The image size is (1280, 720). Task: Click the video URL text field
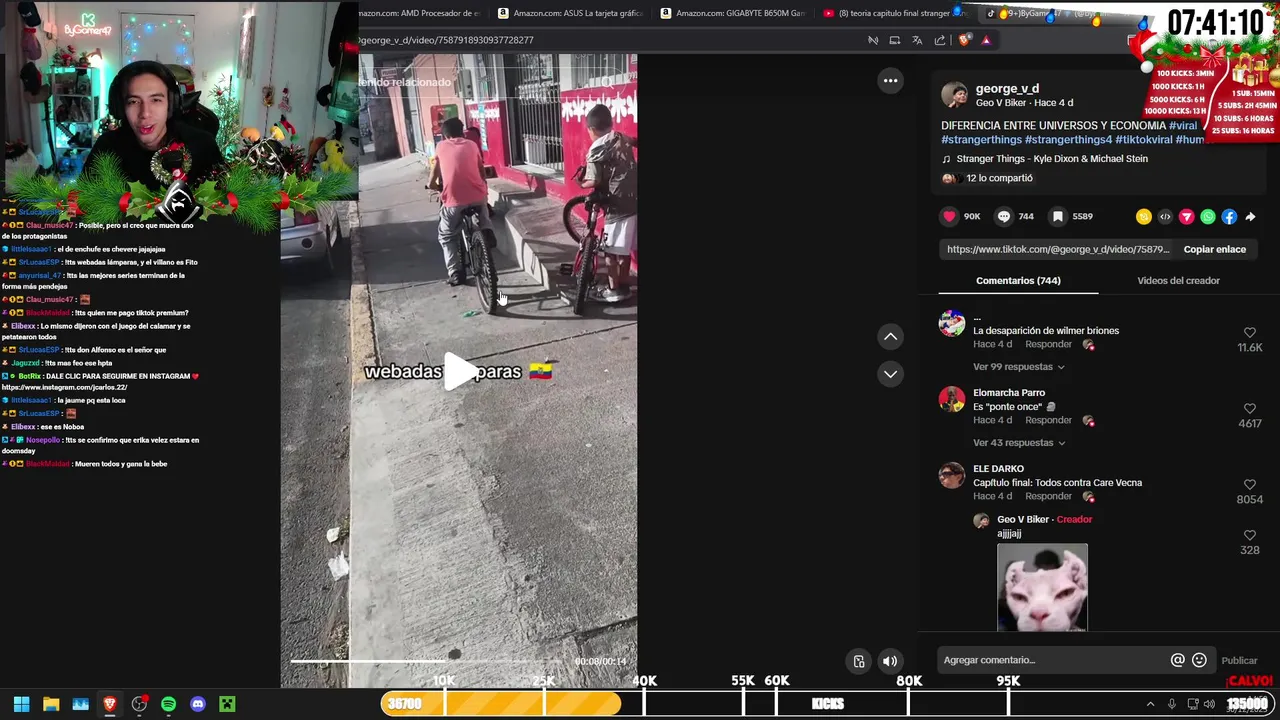[1057, 249]
